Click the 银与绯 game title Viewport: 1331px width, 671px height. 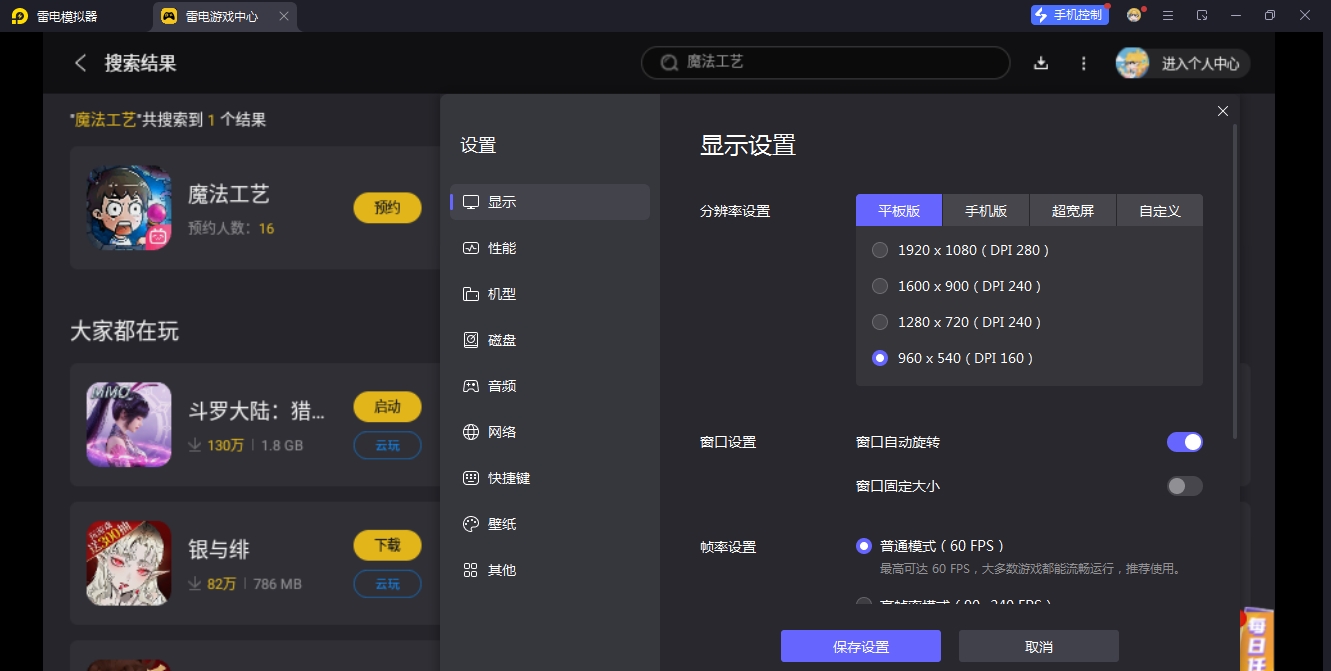tap(219, 549)
